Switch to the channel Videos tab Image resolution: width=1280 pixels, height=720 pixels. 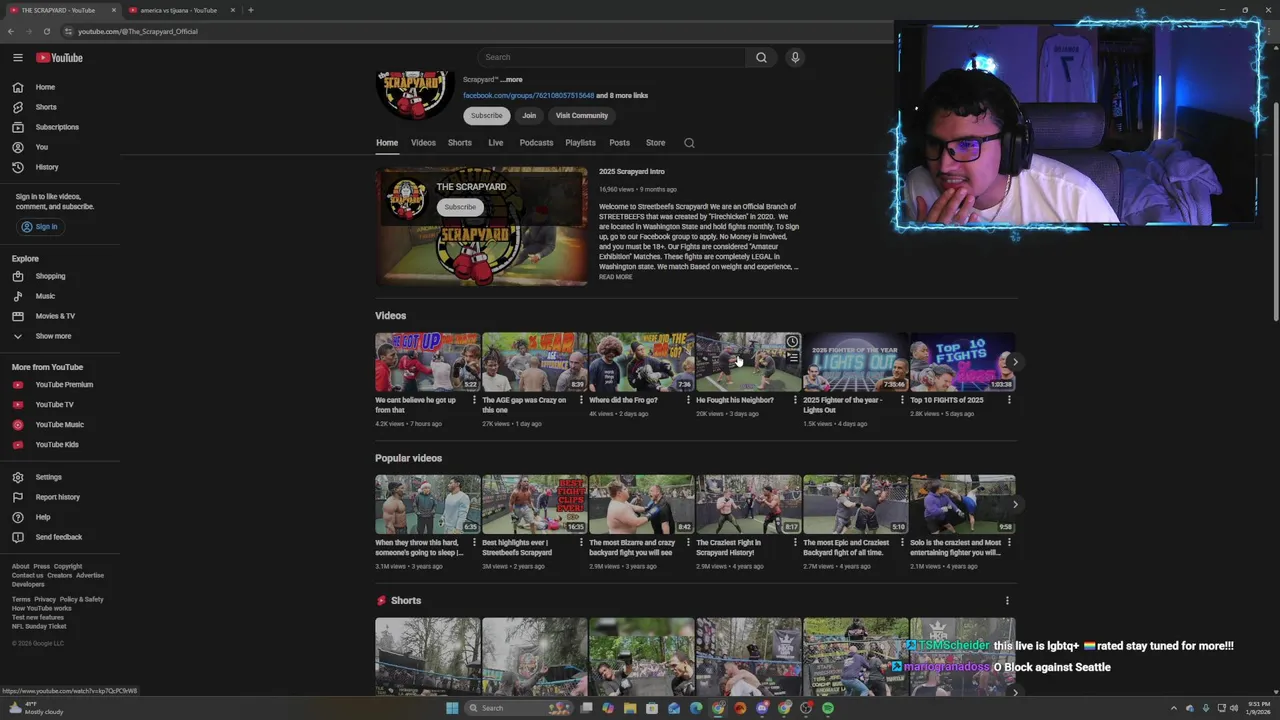click(x=423, y=143)
